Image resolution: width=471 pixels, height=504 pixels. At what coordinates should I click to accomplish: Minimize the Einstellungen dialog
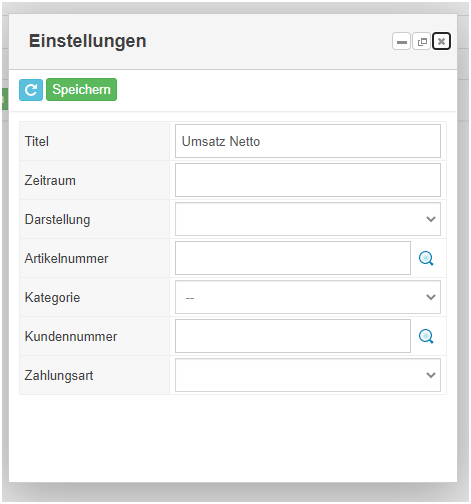click(x=401, y=42)
